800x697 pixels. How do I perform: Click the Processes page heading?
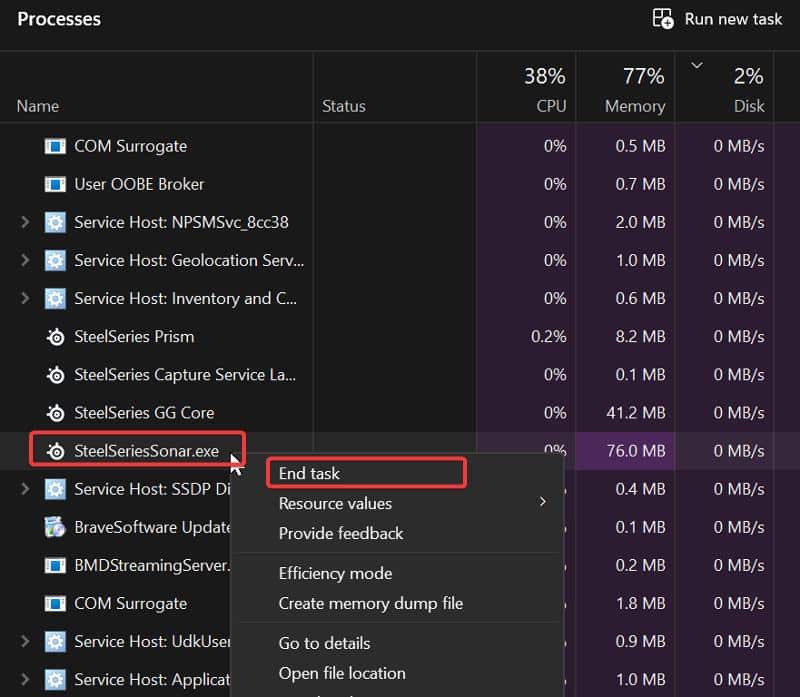pos(59,19)
